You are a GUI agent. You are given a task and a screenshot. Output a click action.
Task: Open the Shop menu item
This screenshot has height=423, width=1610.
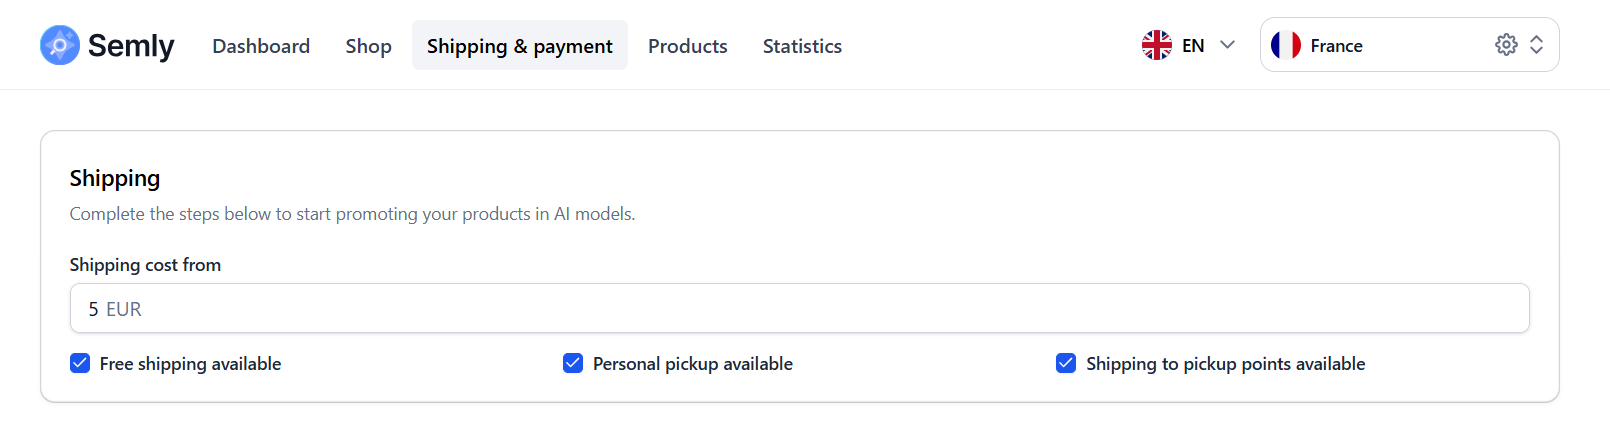368,46
